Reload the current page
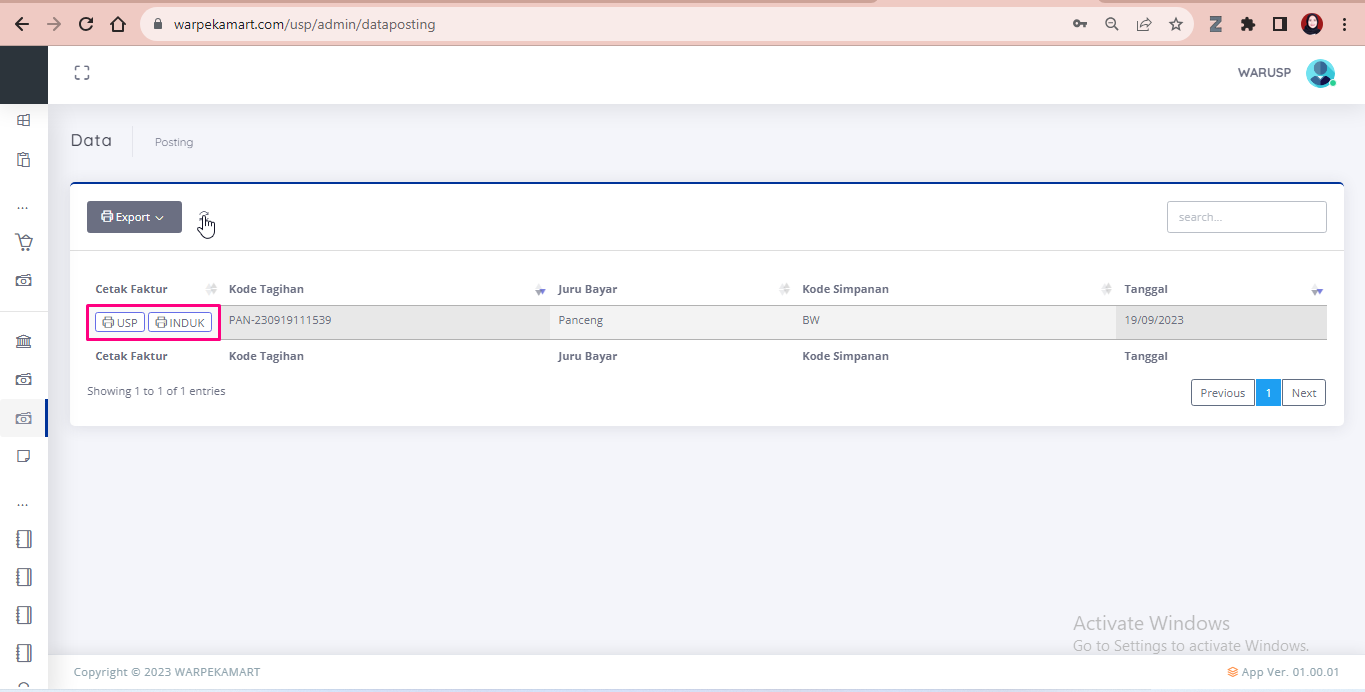 86,24
